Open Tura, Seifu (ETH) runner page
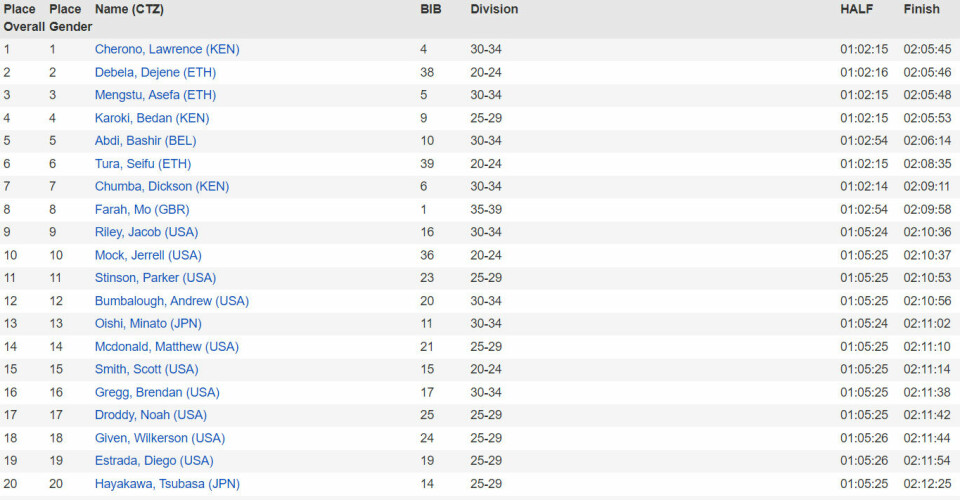960x500 pixels. [143, 164]
